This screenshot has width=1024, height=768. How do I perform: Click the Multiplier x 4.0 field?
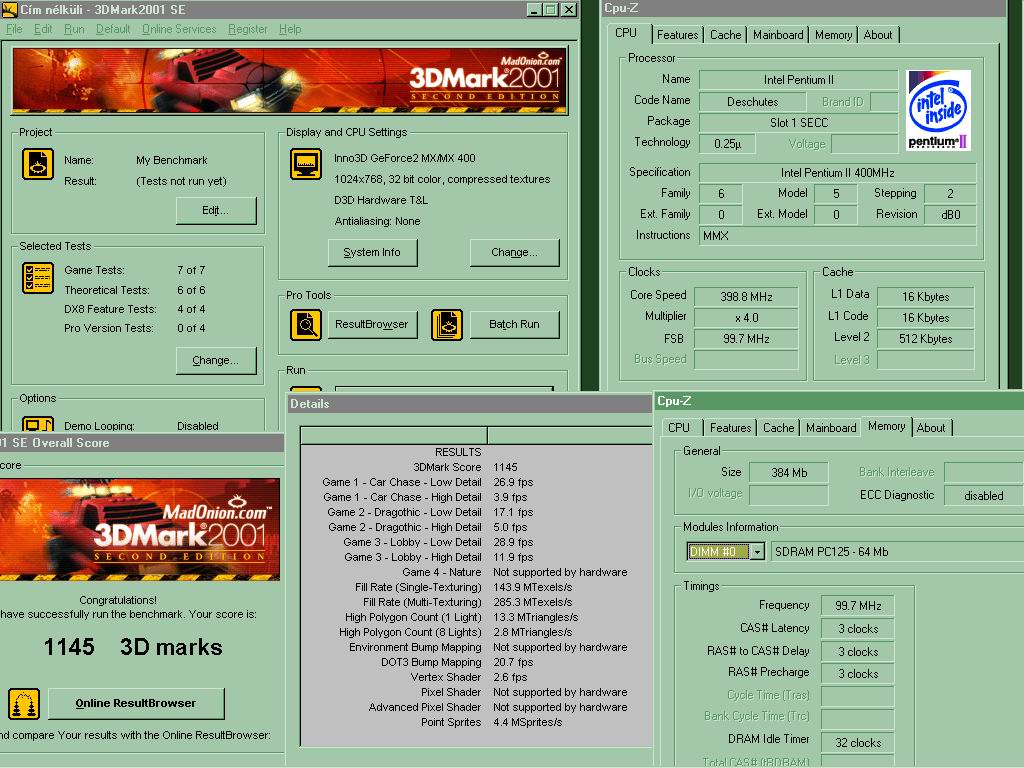746,318
